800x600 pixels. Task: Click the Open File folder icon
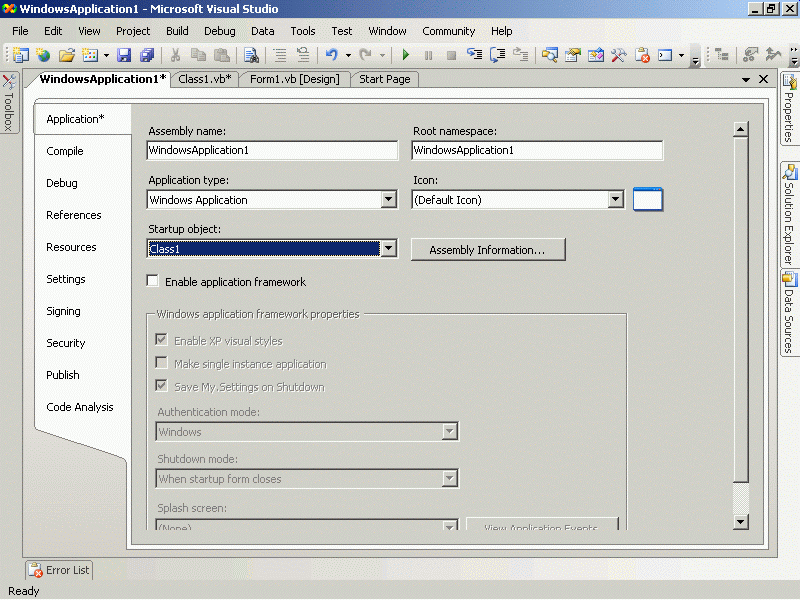click(67, 55)
